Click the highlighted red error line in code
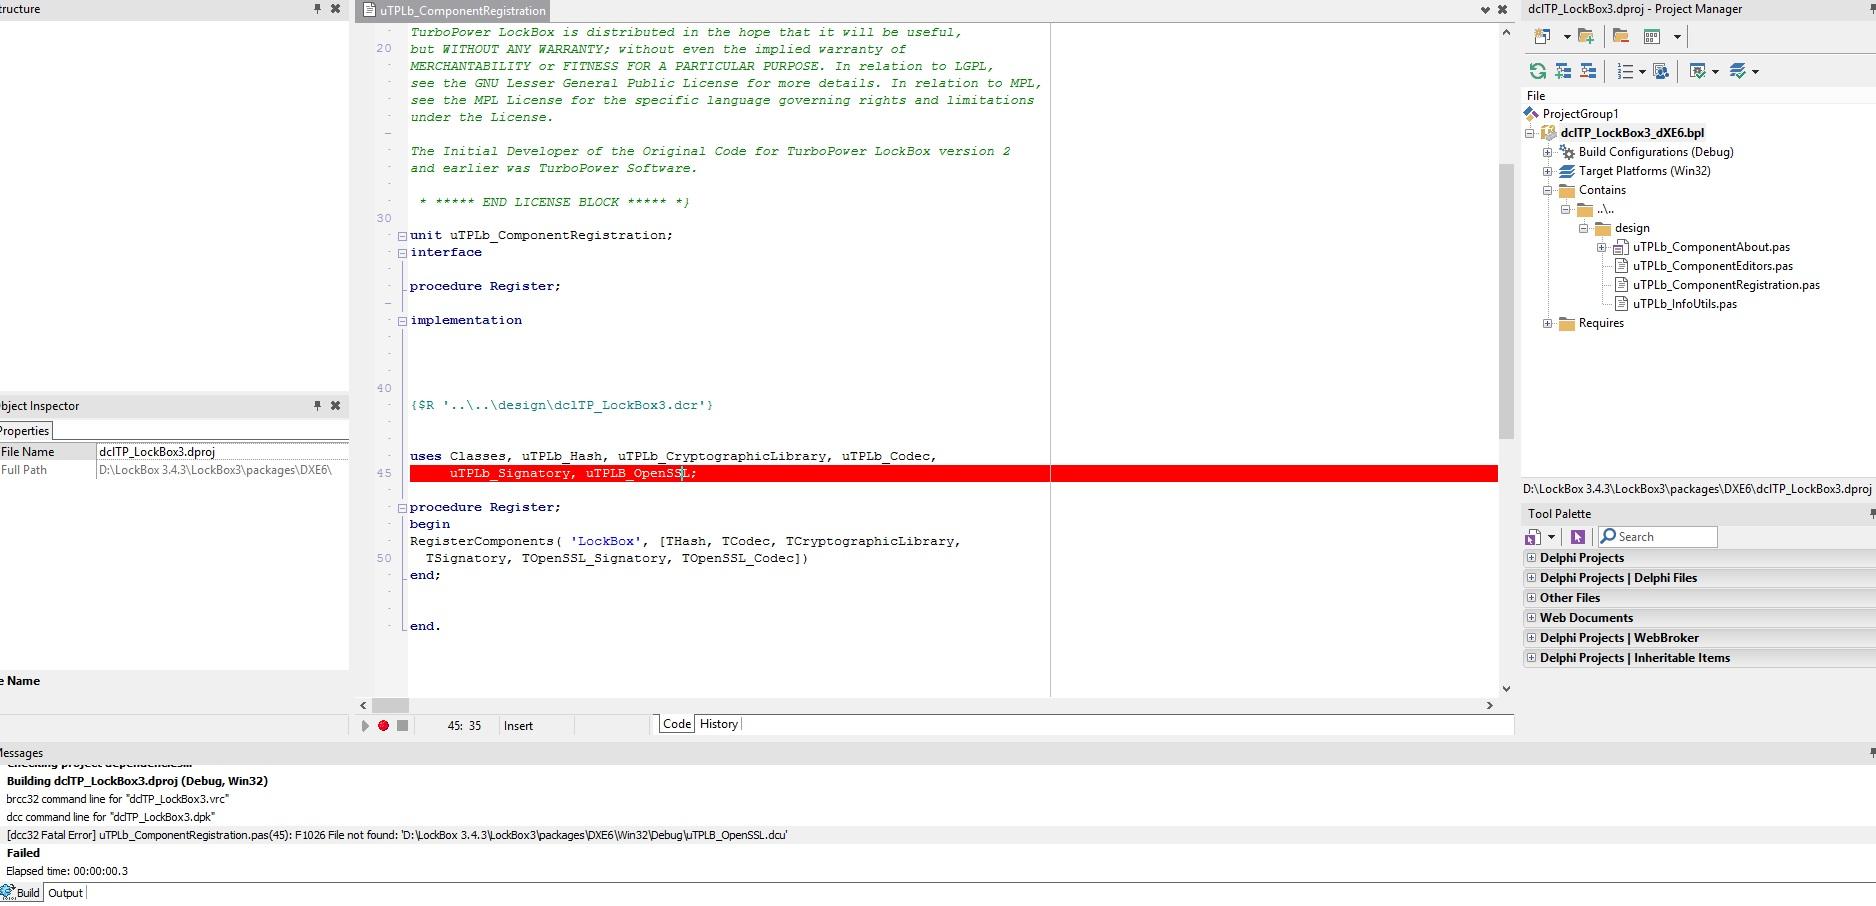1876x906 pixels. [x=953, y=473]
